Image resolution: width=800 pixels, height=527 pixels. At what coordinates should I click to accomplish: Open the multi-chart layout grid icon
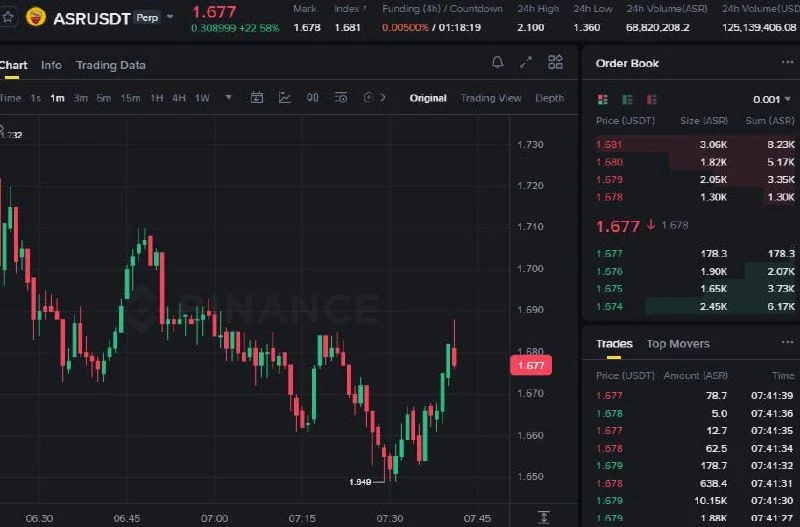pyautogui.click(x=555, y=62)
